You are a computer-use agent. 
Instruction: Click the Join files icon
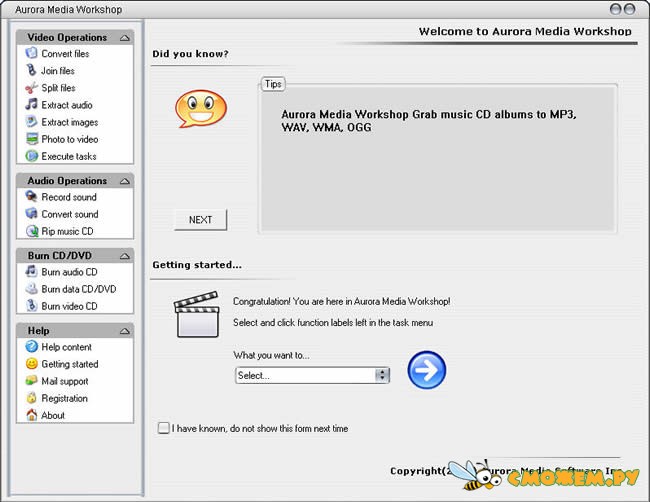pyautogui.click(x=32, y=70)
